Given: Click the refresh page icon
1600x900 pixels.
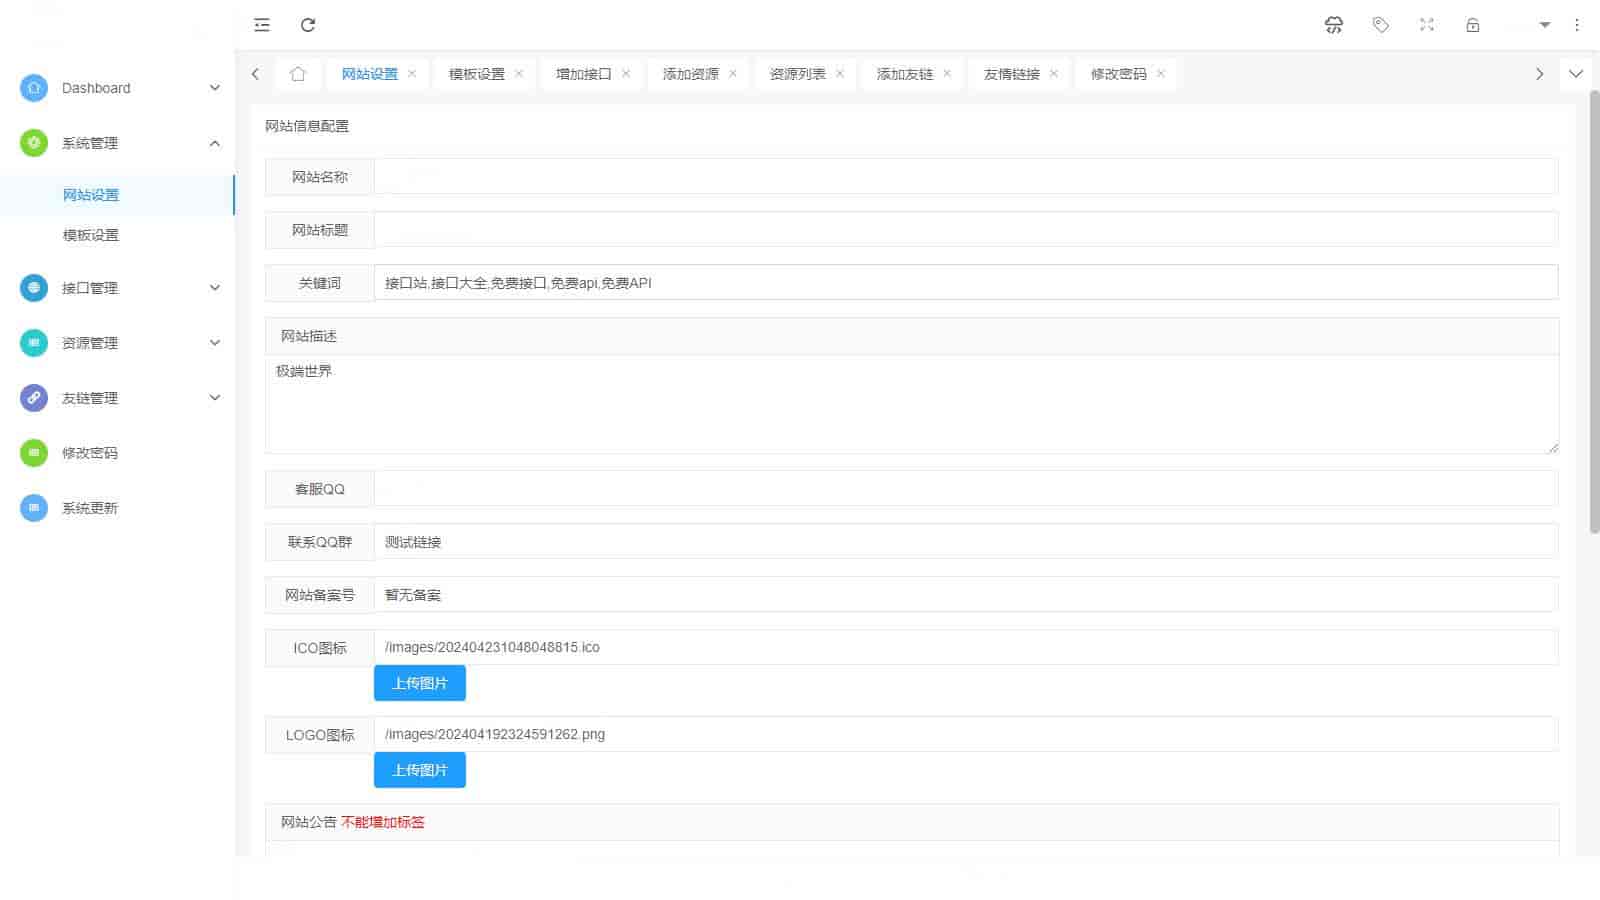Looking at the screenshot, I should (x=308, y=25).
